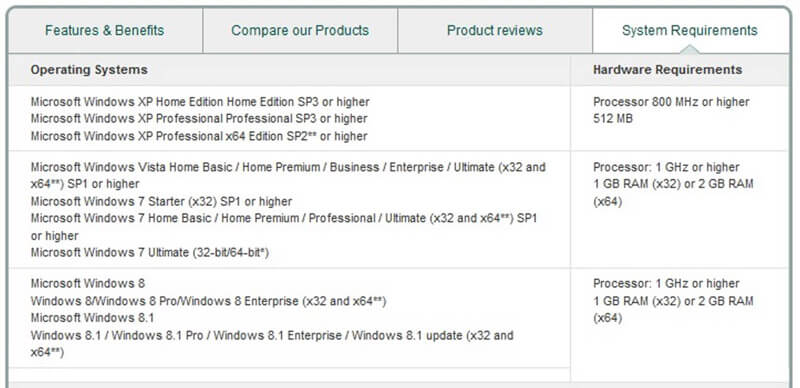
Task: Click the Processor 800 MHz or higher text
Action: [x=671, y=102]
